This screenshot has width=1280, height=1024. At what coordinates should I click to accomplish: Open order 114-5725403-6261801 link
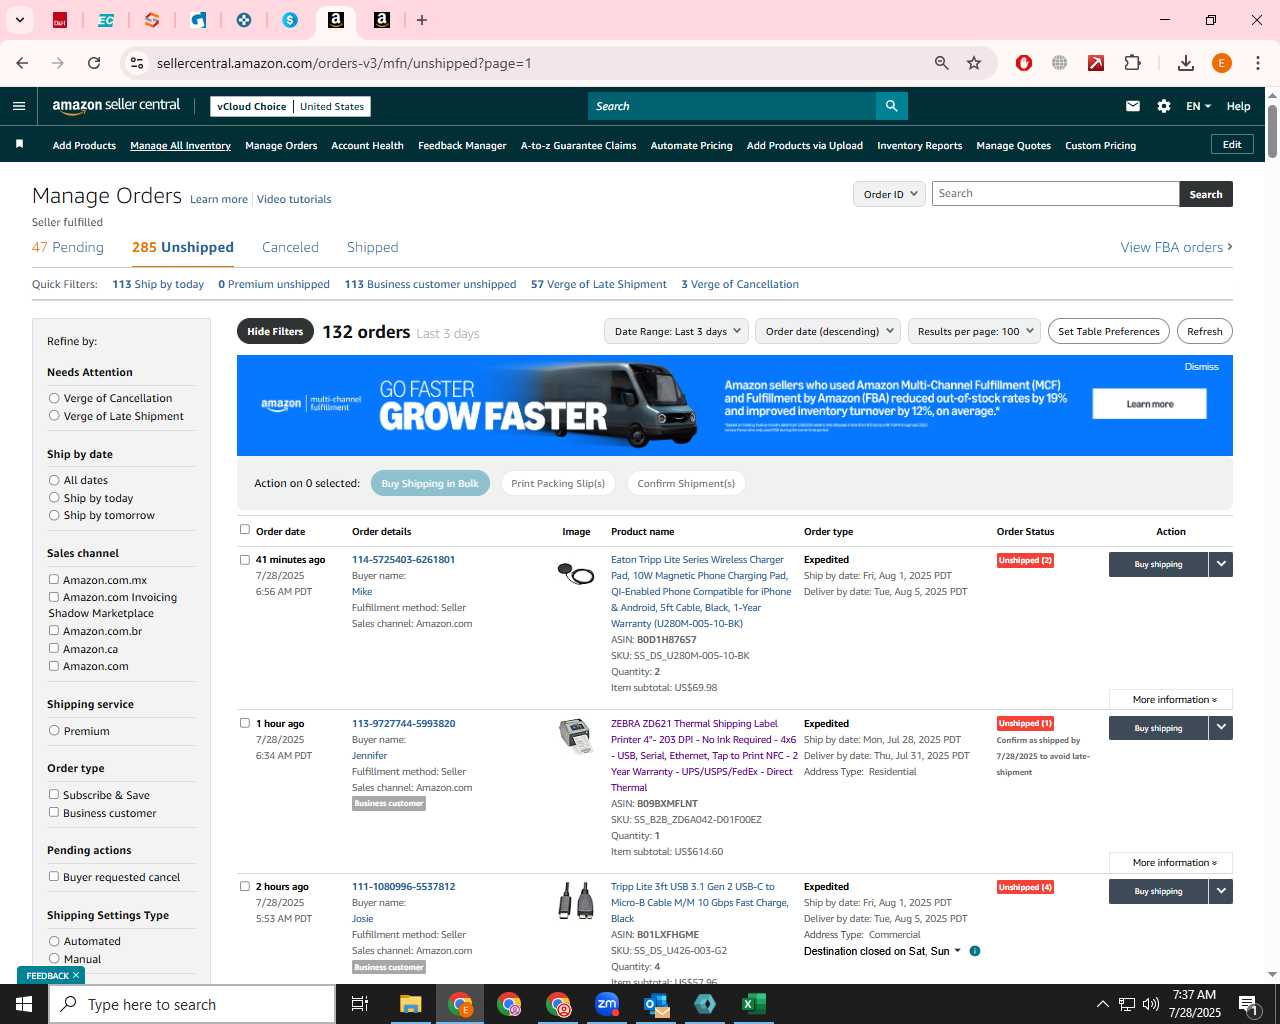click(403, 559)
